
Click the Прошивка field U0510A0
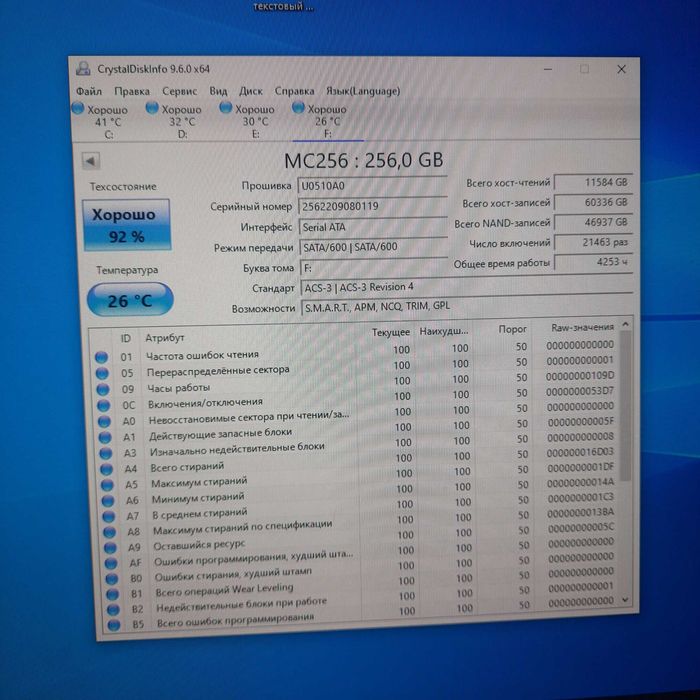point(372,186)
